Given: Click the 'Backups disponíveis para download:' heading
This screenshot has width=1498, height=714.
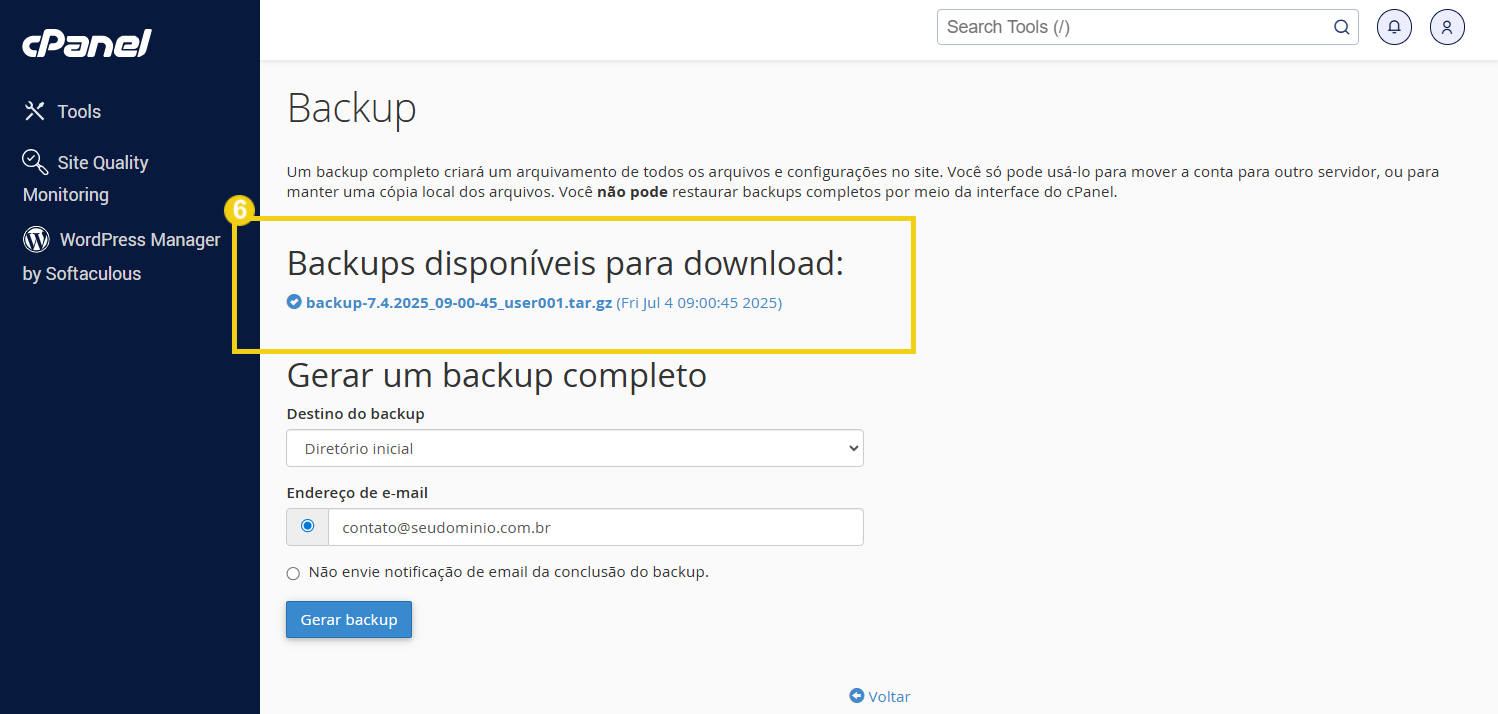Looking at the screenshot, I should [566, 263].
